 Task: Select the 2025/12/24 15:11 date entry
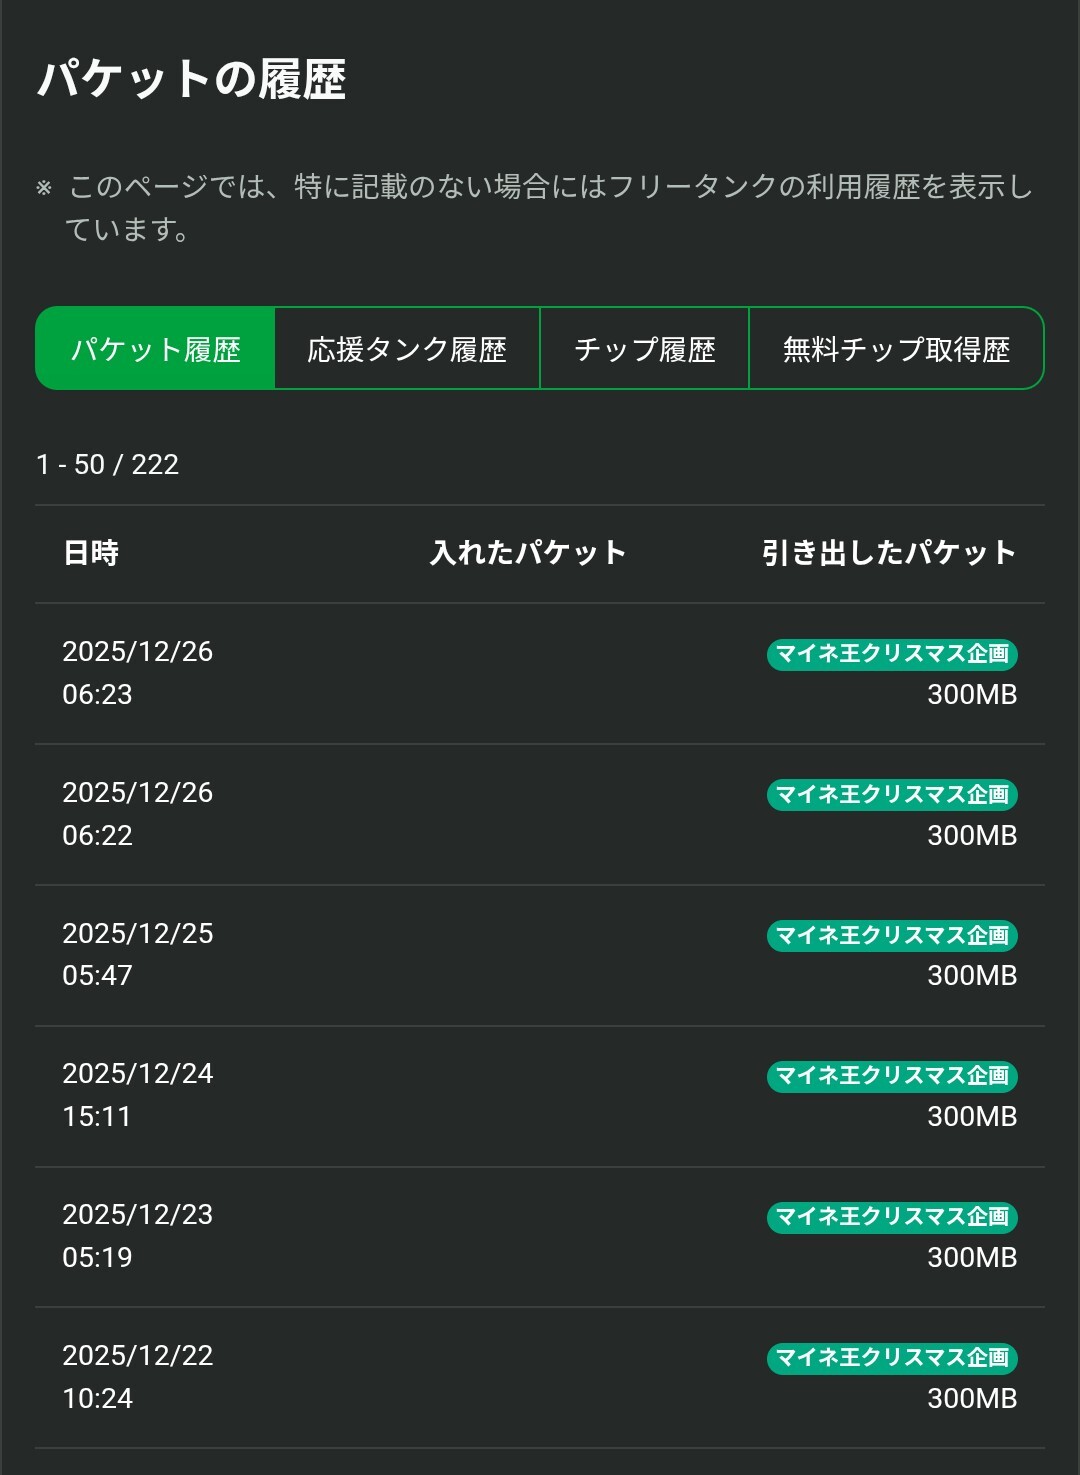[x=138, y=1094]
